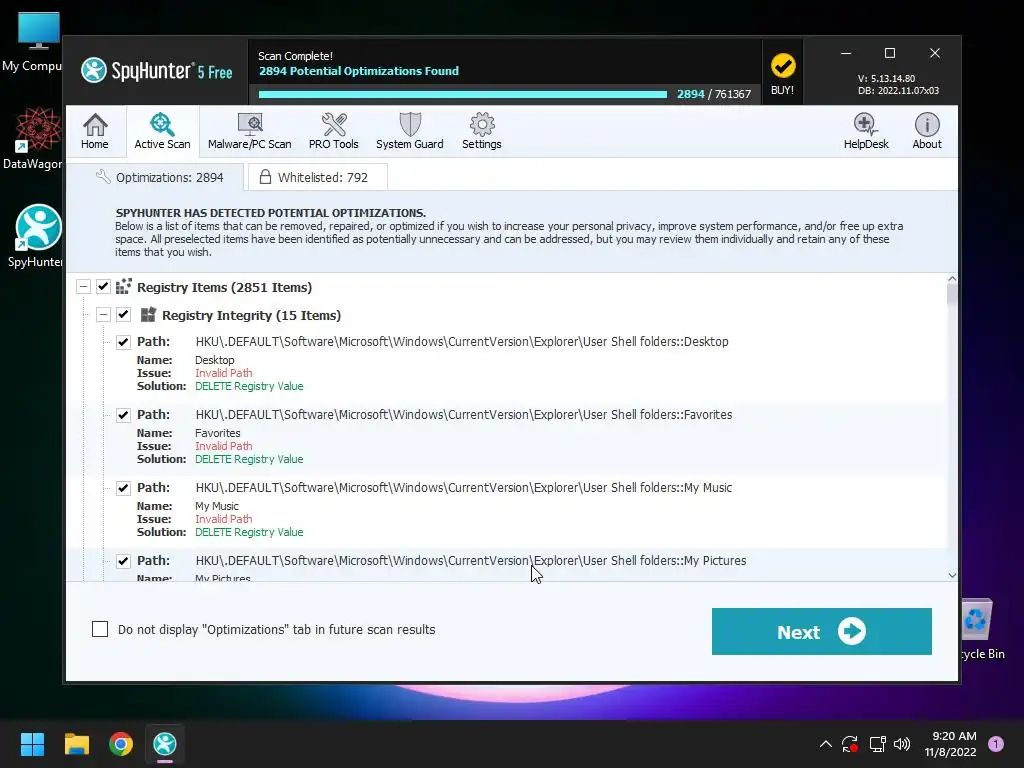Image resolution: width=1024 pixels, height=768 pixels.
Task: Open the Home section
Action: coord(95,131)
